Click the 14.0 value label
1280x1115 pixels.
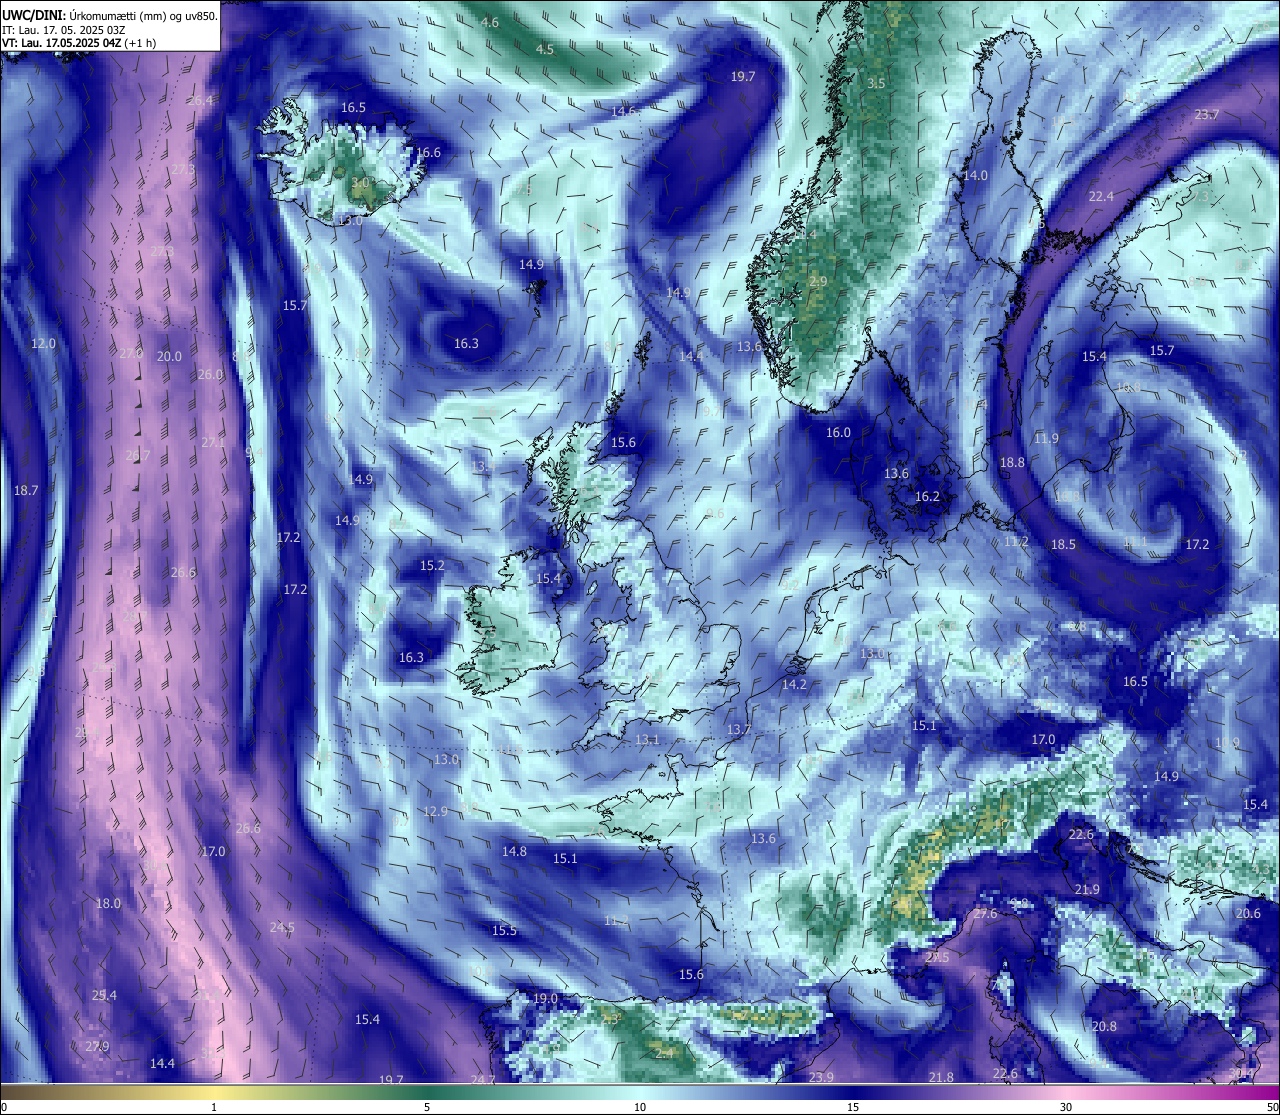tap(975, 175)
